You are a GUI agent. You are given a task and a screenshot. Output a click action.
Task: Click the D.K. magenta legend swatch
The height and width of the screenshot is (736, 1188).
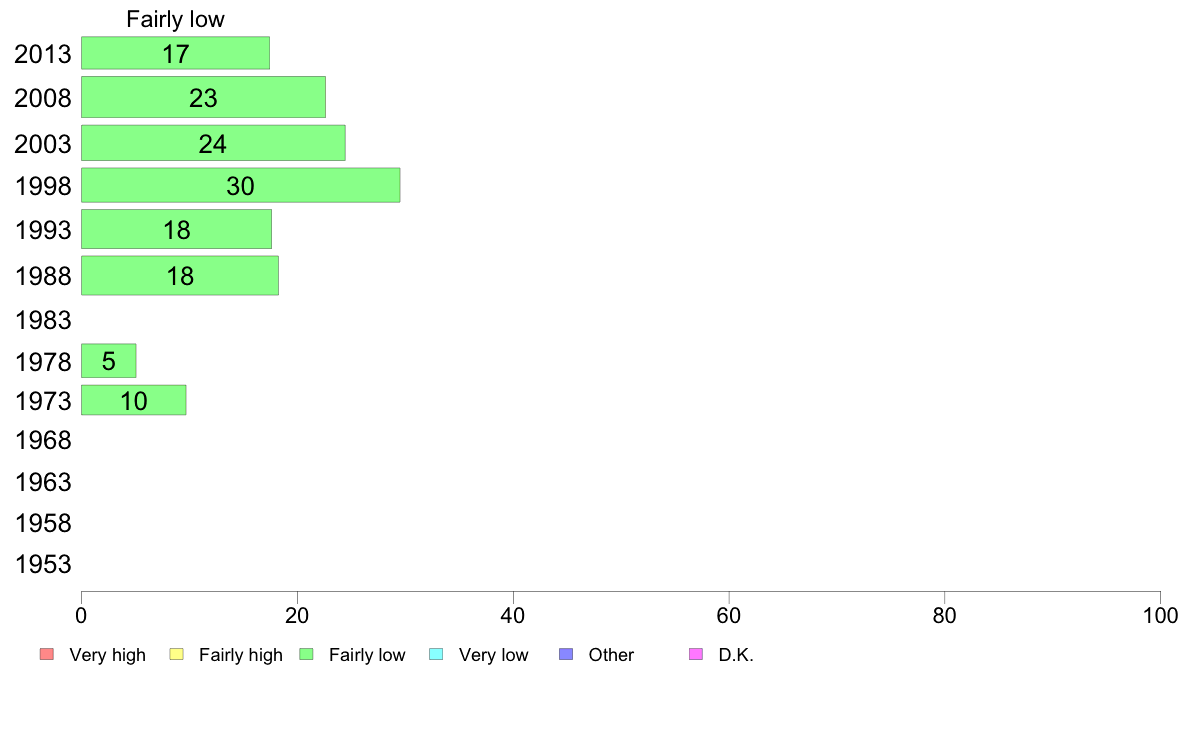(696, 654)
